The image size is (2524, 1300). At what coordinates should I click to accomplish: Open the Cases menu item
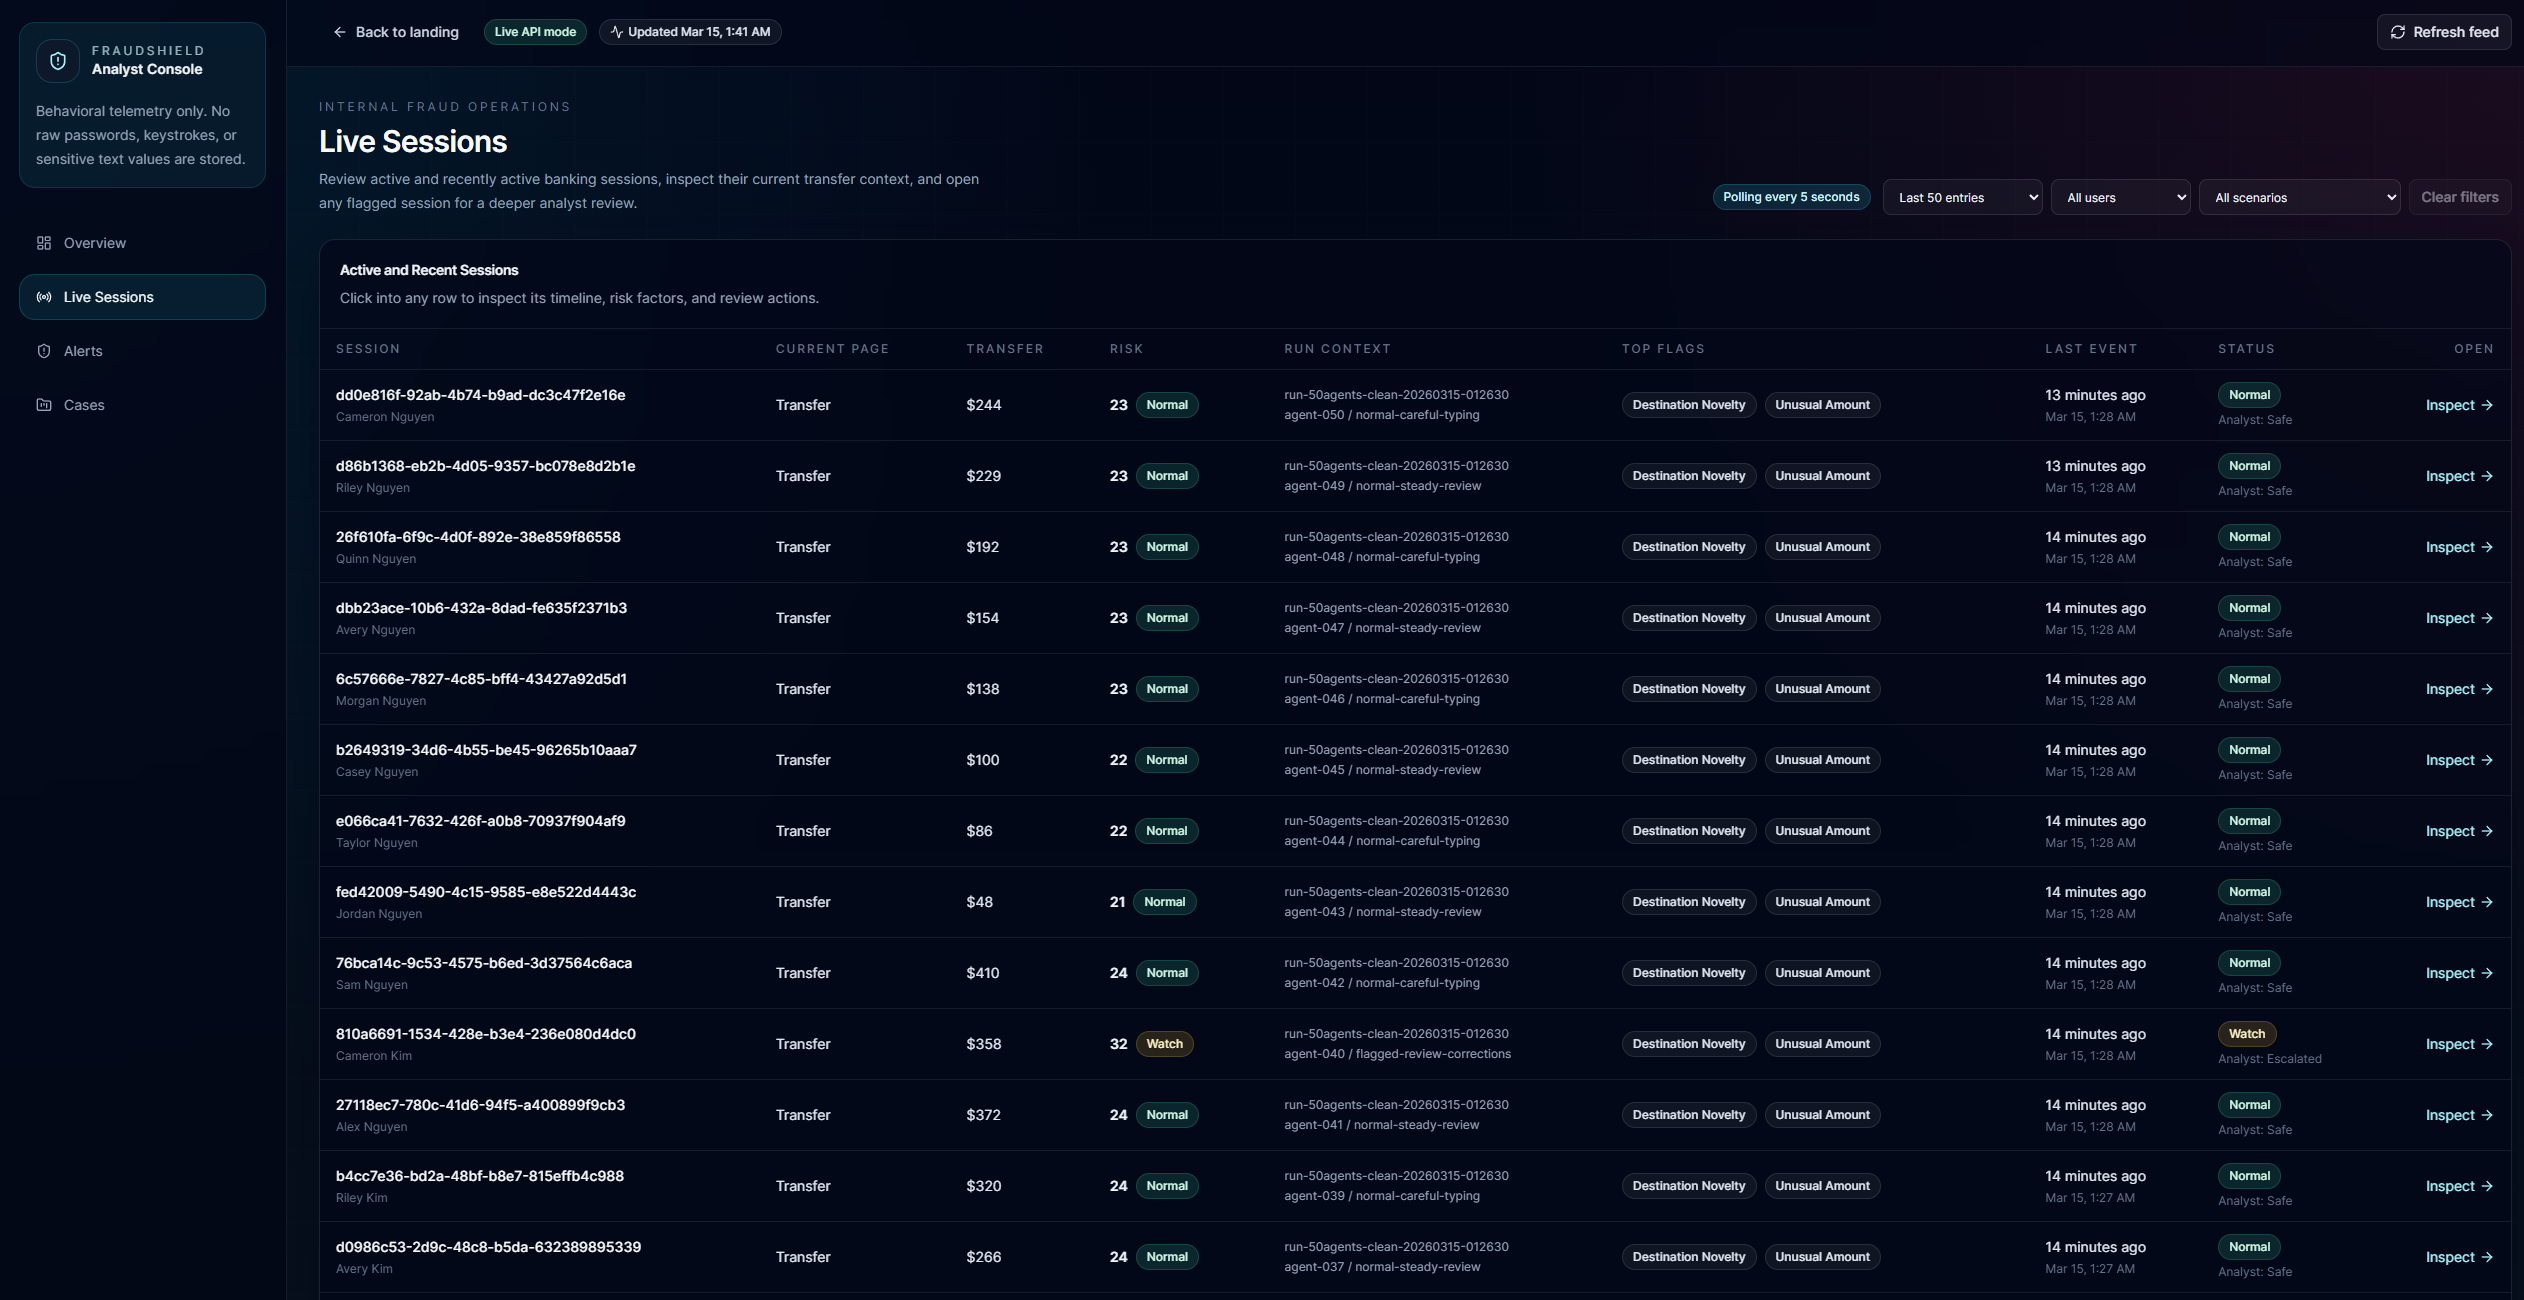click(84, 405)
